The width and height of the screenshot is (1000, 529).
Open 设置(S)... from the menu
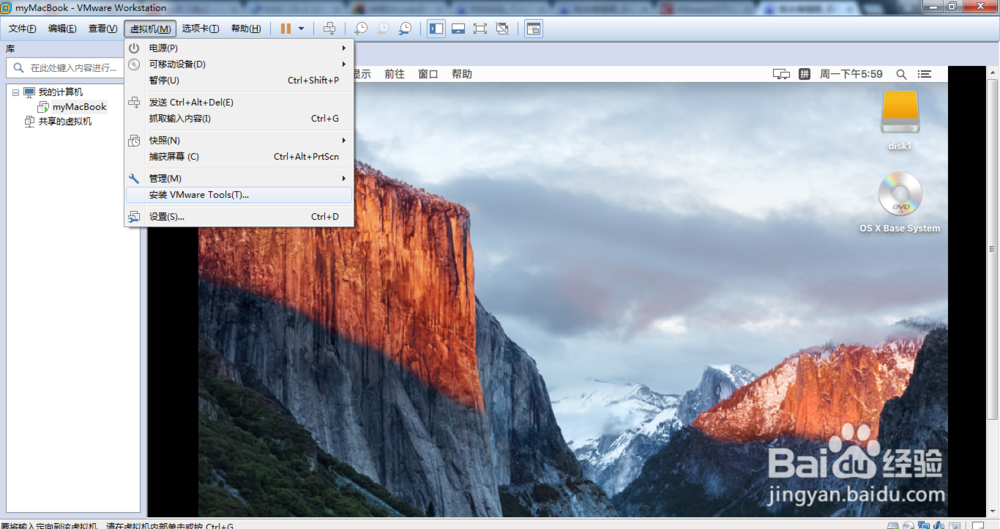239,217
